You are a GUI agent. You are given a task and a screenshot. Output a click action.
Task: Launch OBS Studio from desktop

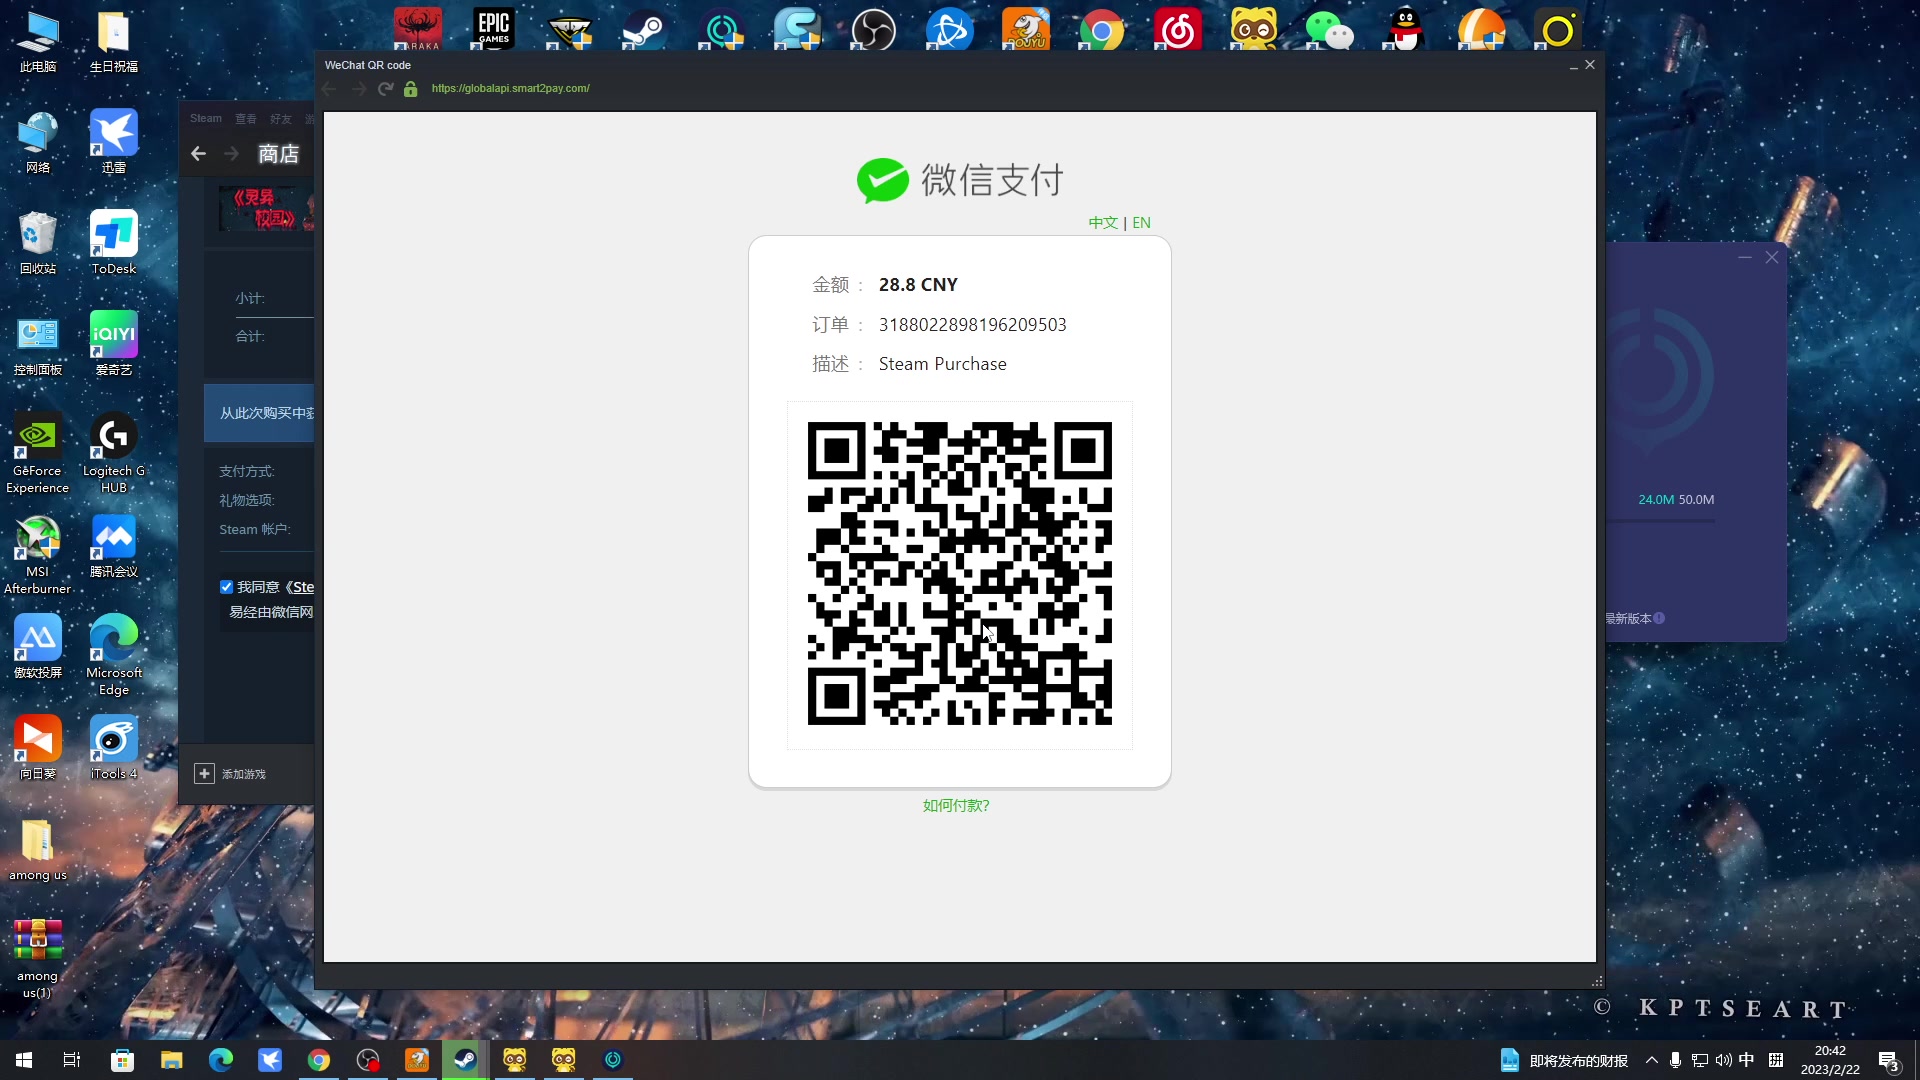pyautogui.click(x=873, y=28)
